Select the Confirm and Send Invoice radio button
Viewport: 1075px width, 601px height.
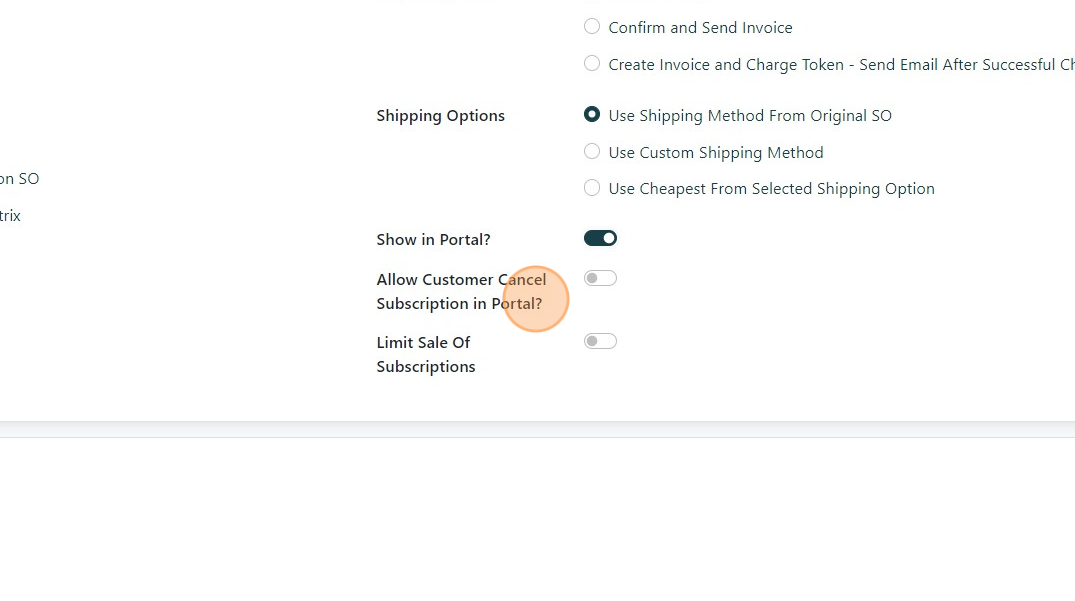click(592, 27)
